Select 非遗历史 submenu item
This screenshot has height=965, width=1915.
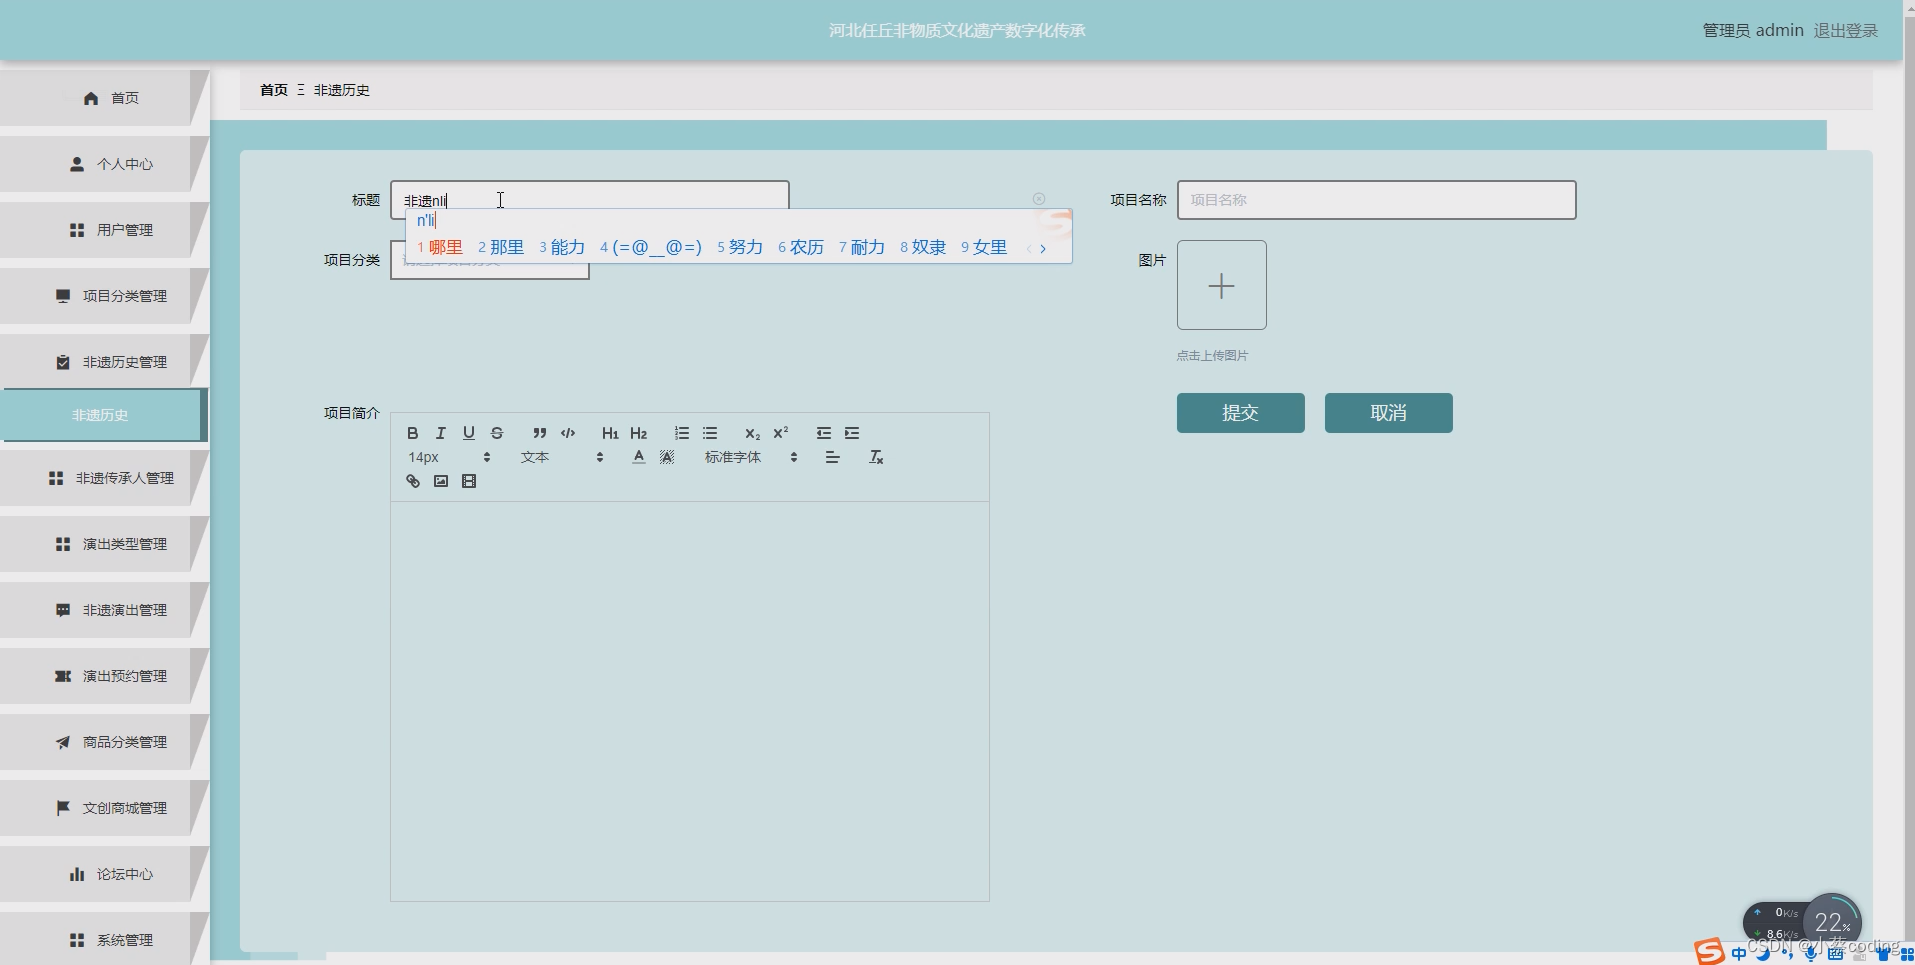click(x=102, y=415)
